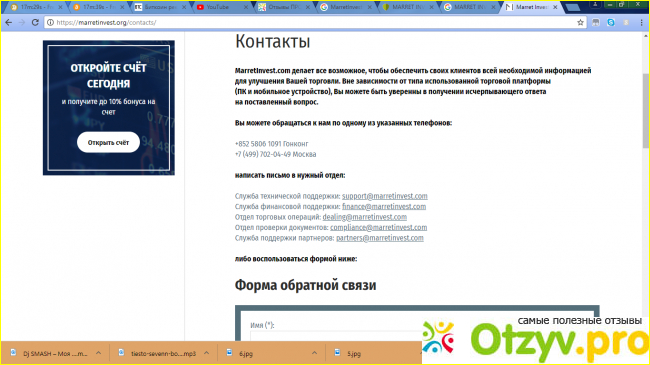
Task: Go forward with the forward arrow
Action: pos(22,22)
